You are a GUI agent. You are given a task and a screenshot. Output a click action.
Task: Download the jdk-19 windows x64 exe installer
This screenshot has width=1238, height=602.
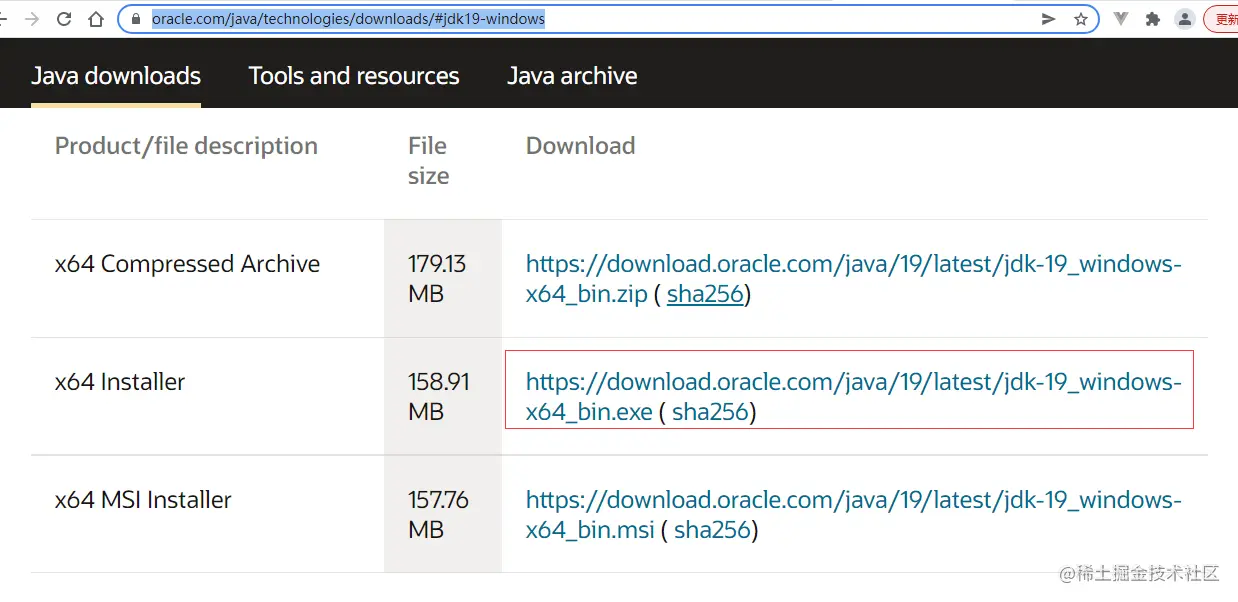pyautogui.click(x=853, y=397)
